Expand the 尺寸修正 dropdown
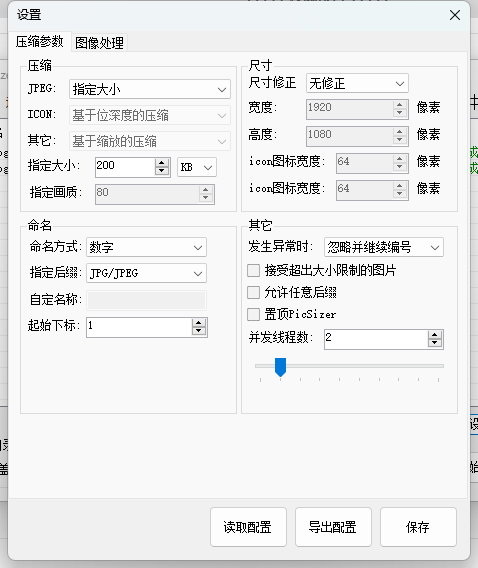This screenshot has width=478, height=568. click(x=357, y=83)
